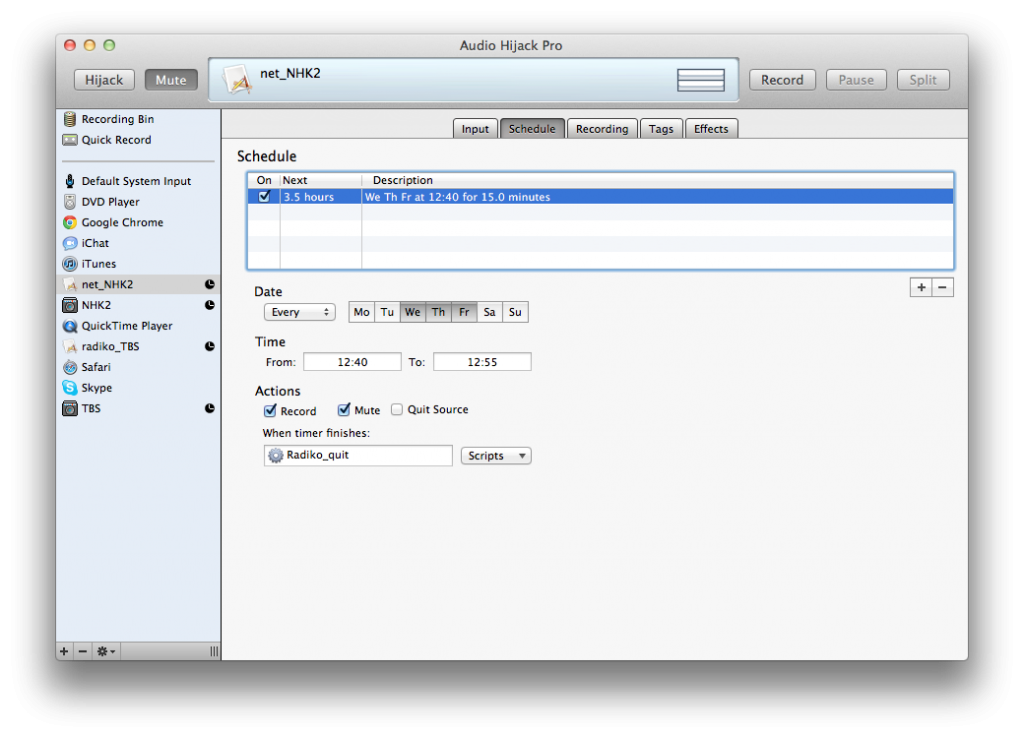
Task: Uncheck the Mute action checkbox
Action: (x=343, y=409)
